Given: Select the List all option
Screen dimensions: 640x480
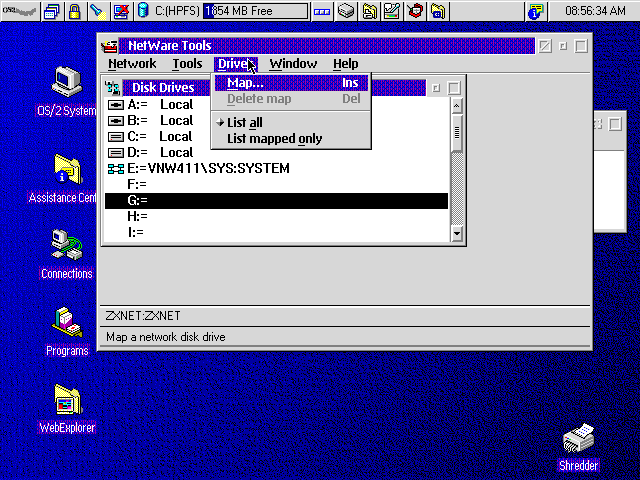Looking at the screenshot, I should [291, 122].
